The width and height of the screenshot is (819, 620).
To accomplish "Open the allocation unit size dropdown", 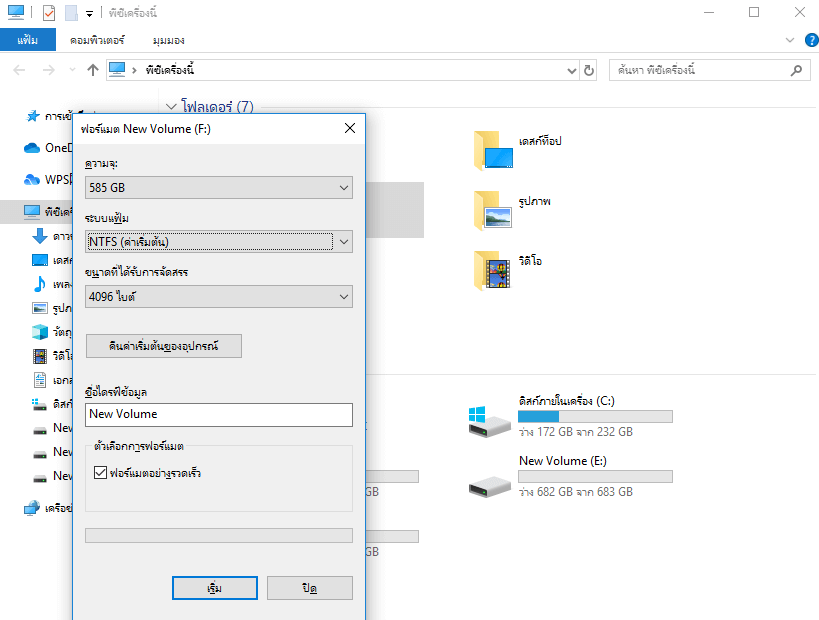I will (218, 297).
